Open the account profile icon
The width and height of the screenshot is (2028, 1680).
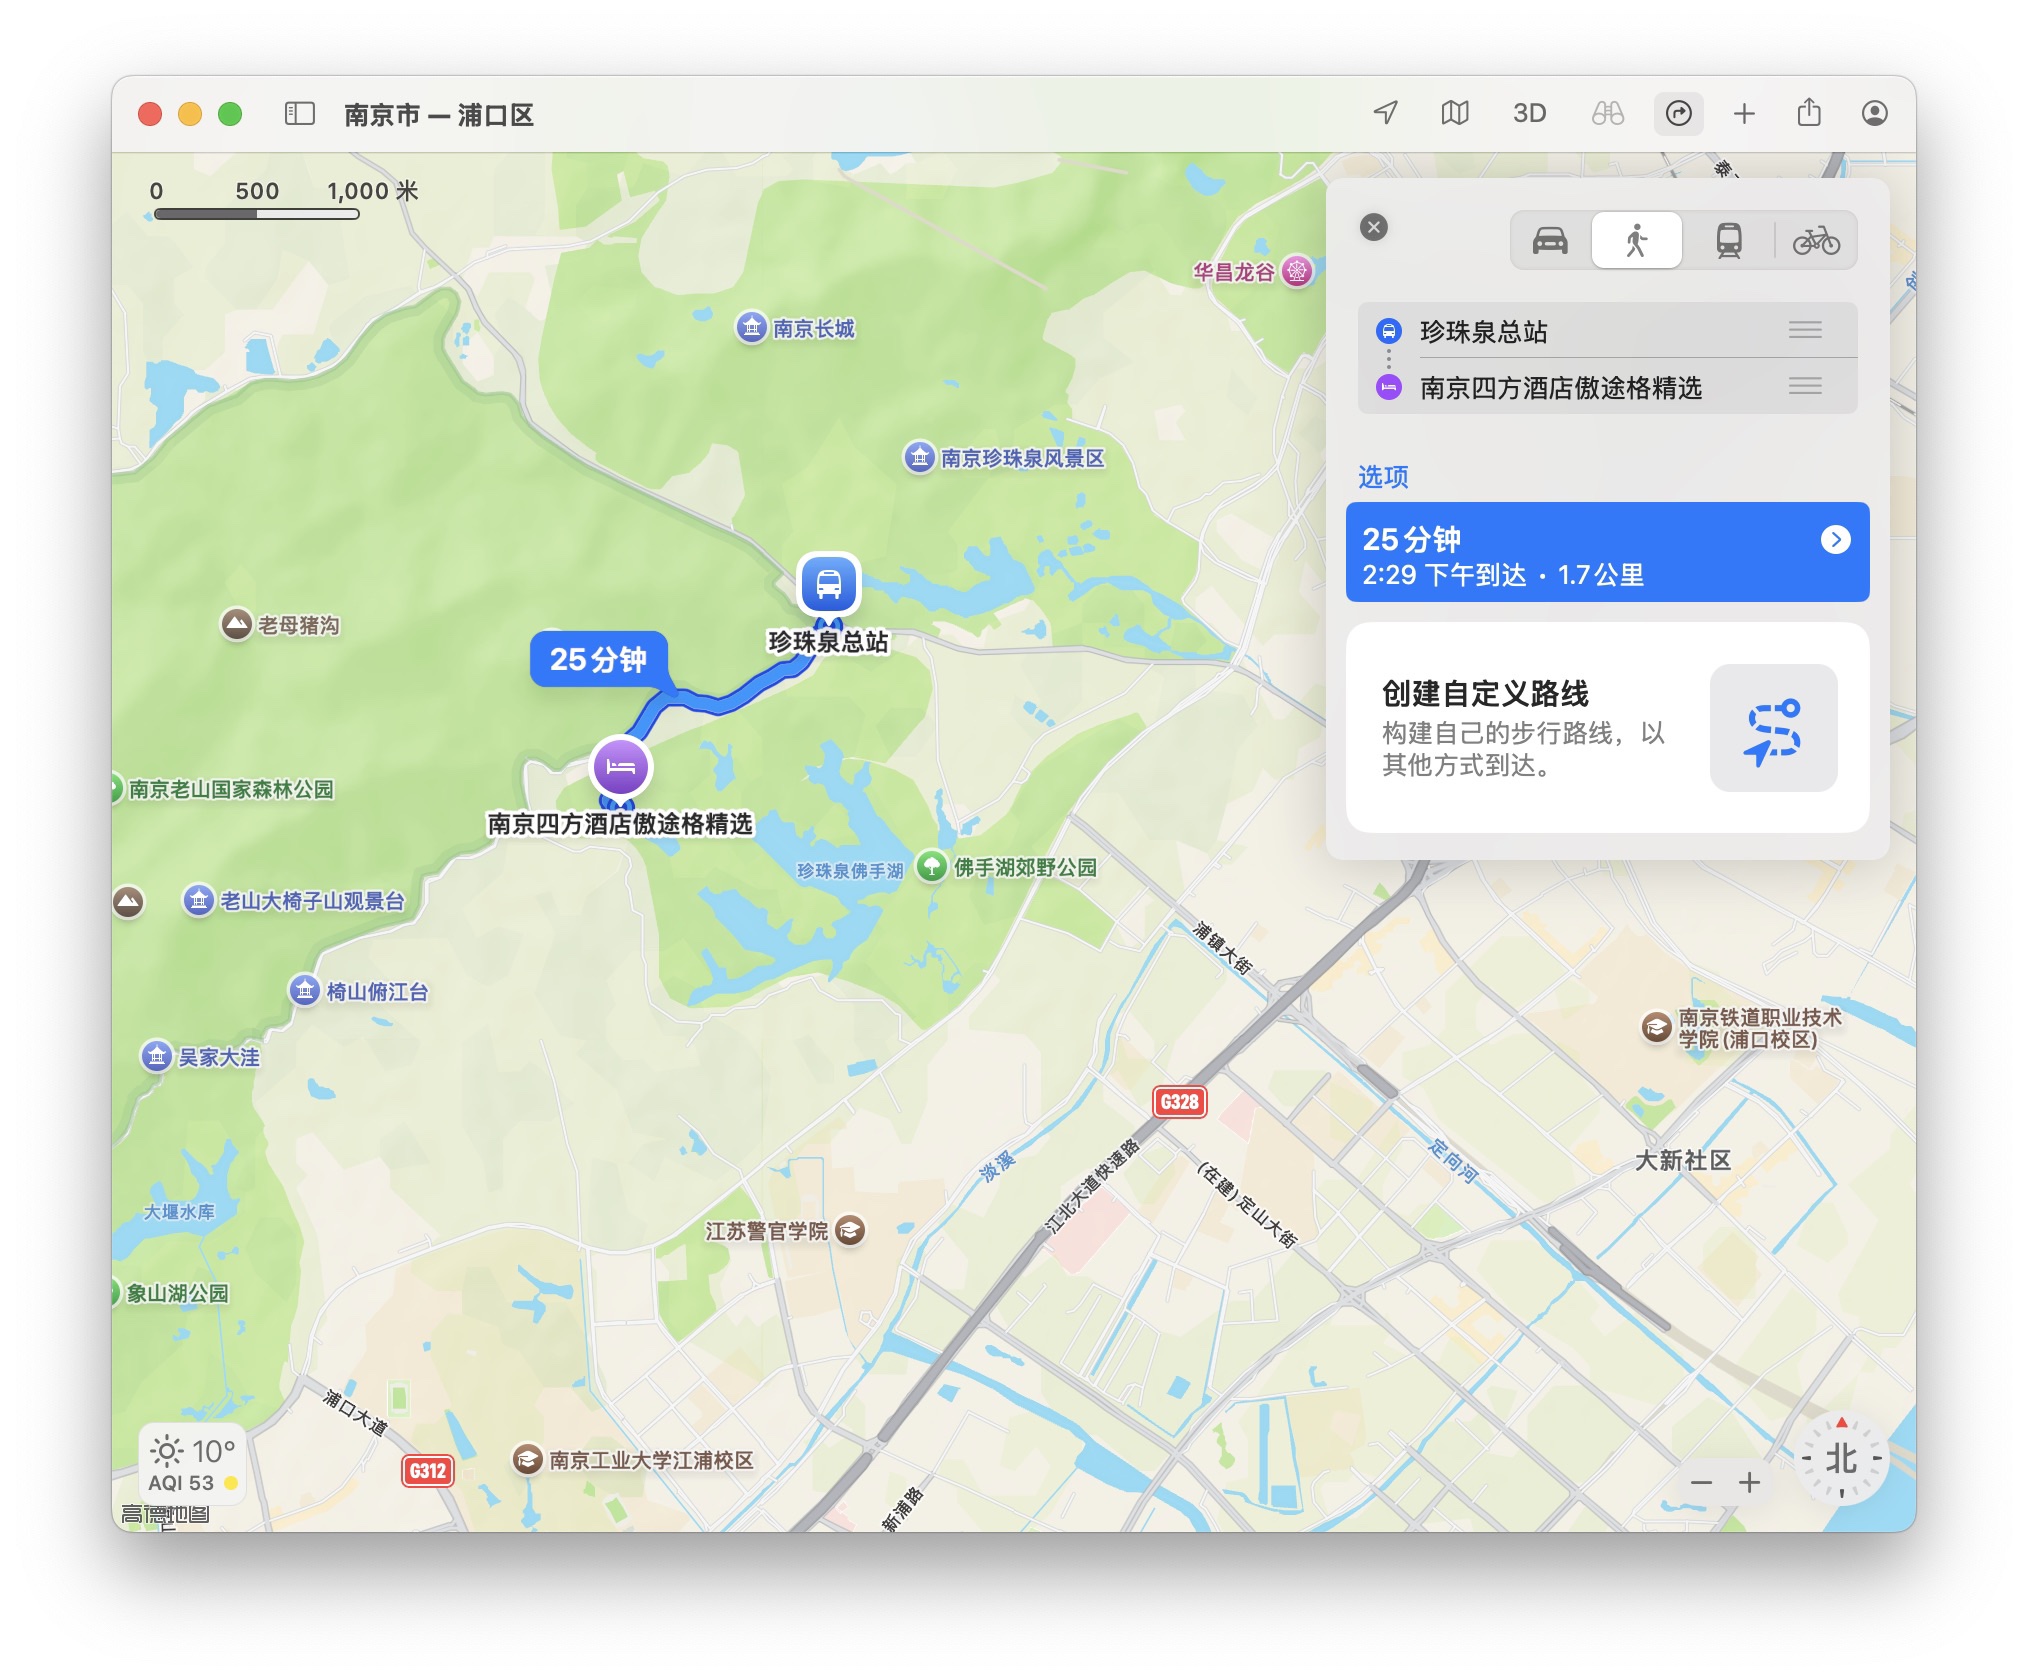[x=1875, y=113]
